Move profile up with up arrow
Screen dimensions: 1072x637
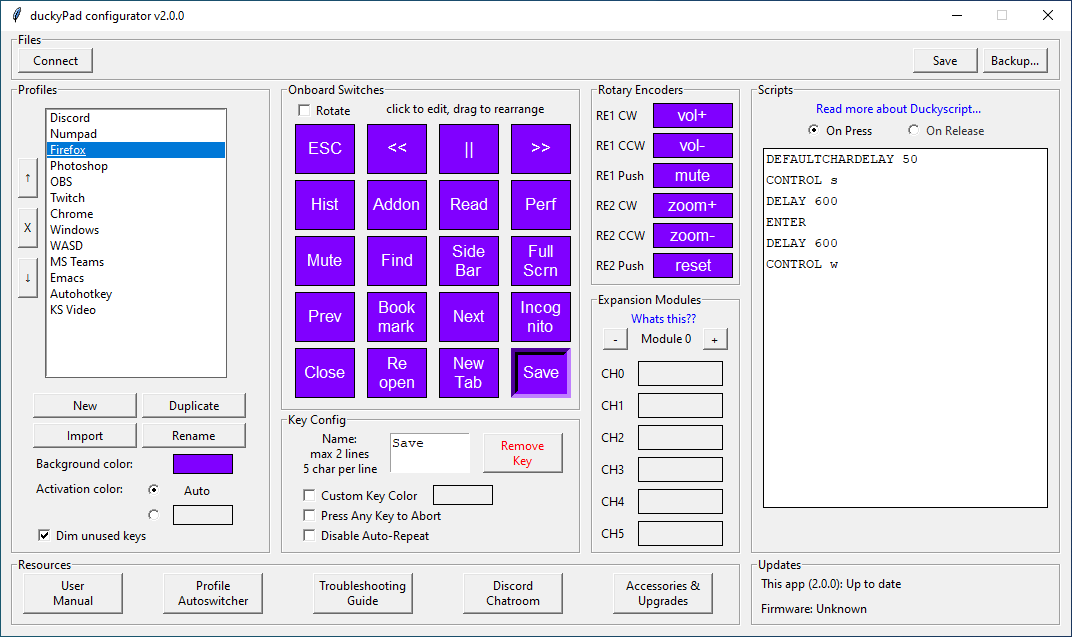(x=27, y=178)
